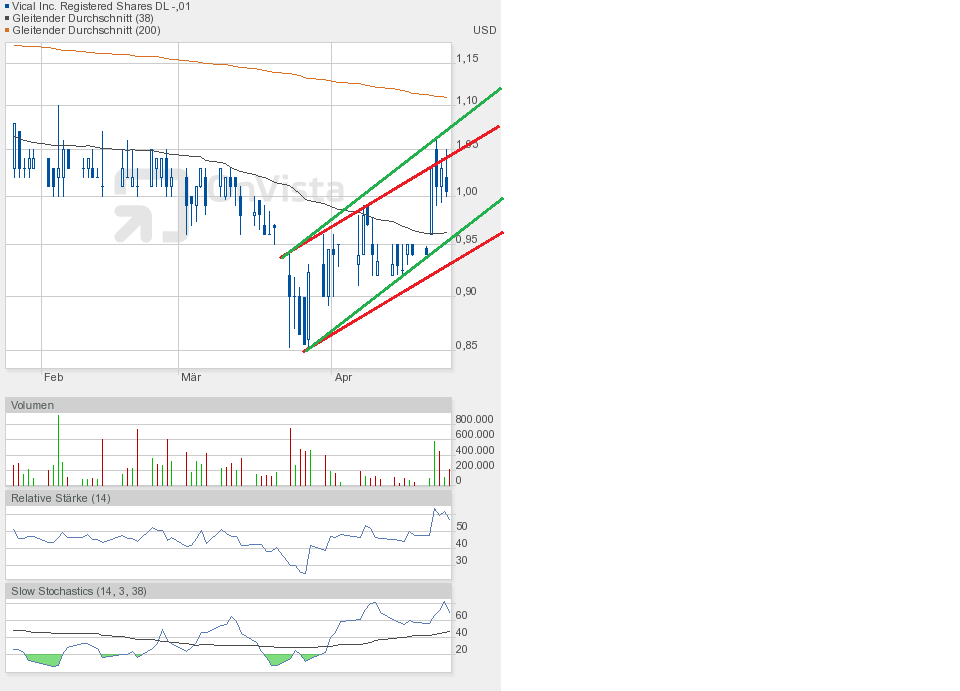Click the Apr month label
The height and width of the screenshot is (691, 960).
coord(343,377)
